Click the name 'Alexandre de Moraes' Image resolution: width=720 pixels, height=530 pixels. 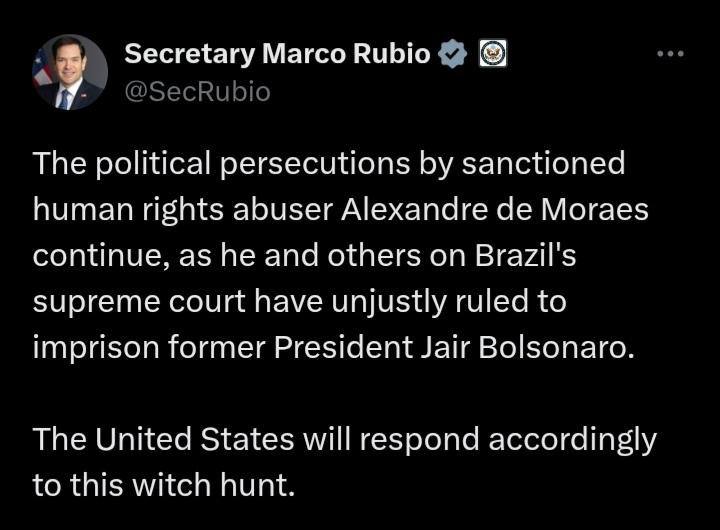495,209
